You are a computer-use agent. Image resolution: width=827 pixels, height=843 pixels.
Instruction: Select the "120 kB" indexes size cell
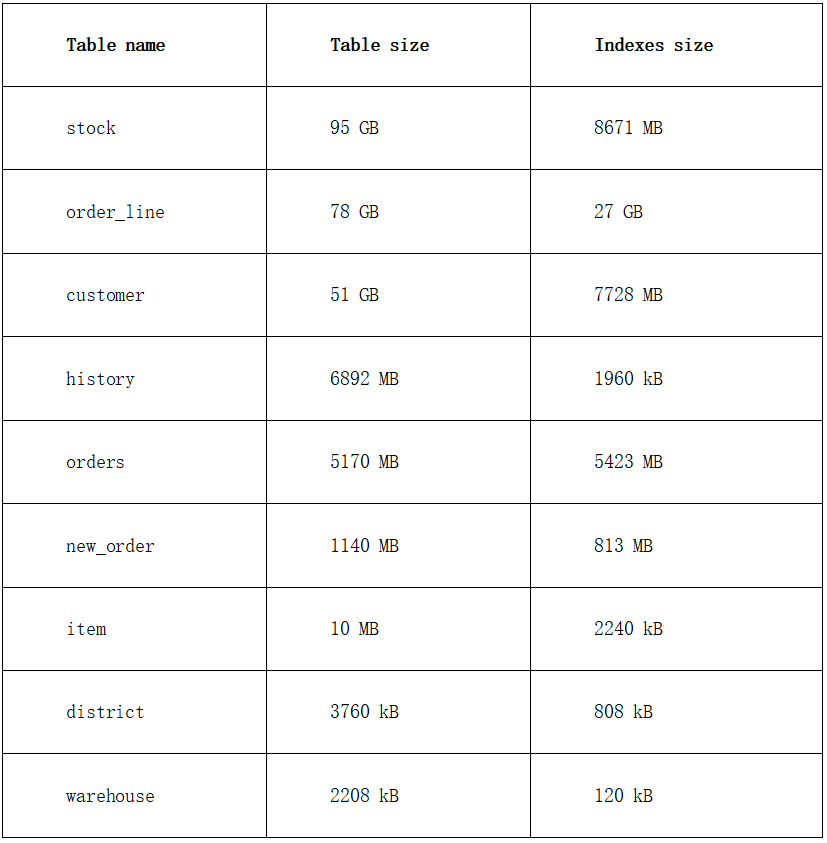[624, 796]
